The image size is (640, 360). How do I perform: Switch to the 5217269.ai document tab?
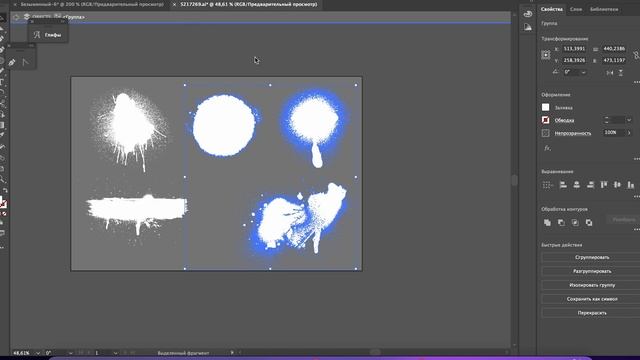249,4
